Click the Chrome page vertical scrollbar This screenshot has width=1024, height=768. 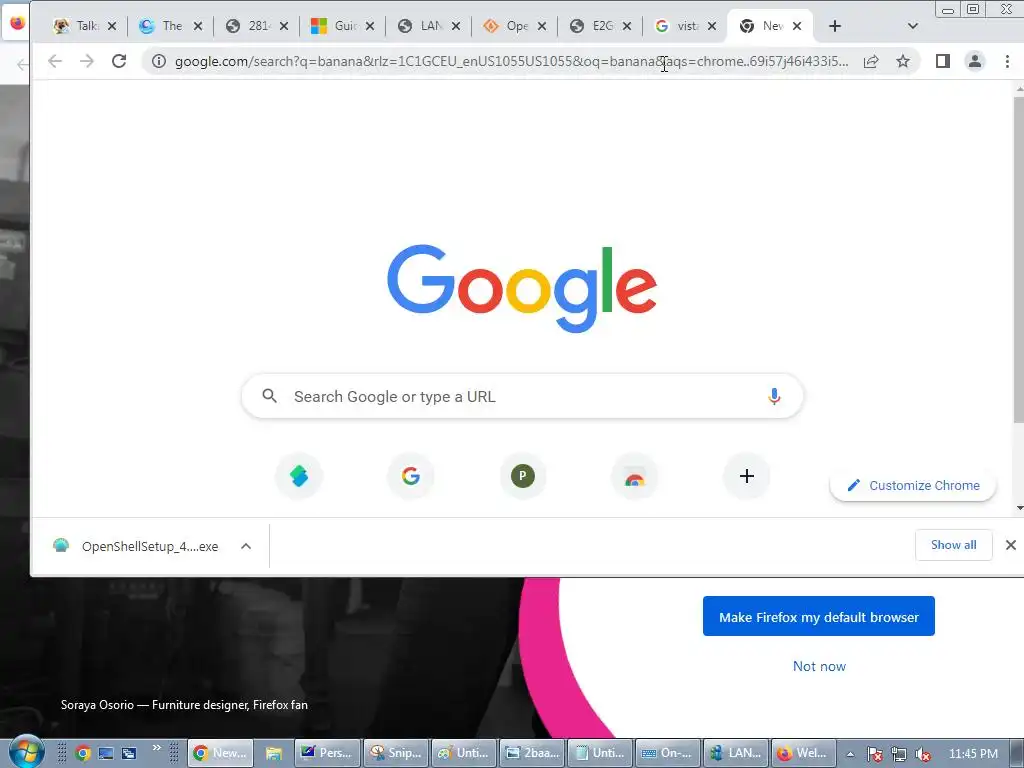pos(1018,259)
